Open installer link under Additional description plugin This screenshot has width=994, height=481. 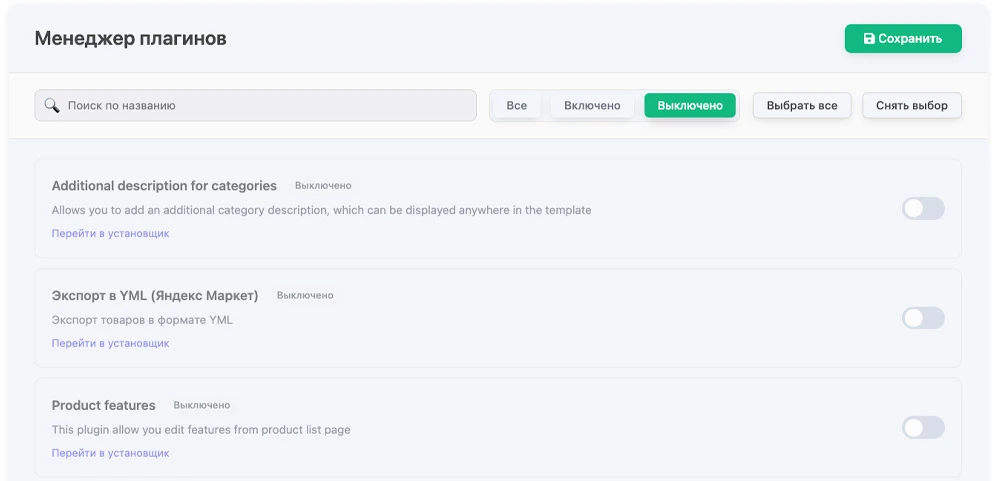(x=110, y=233)
